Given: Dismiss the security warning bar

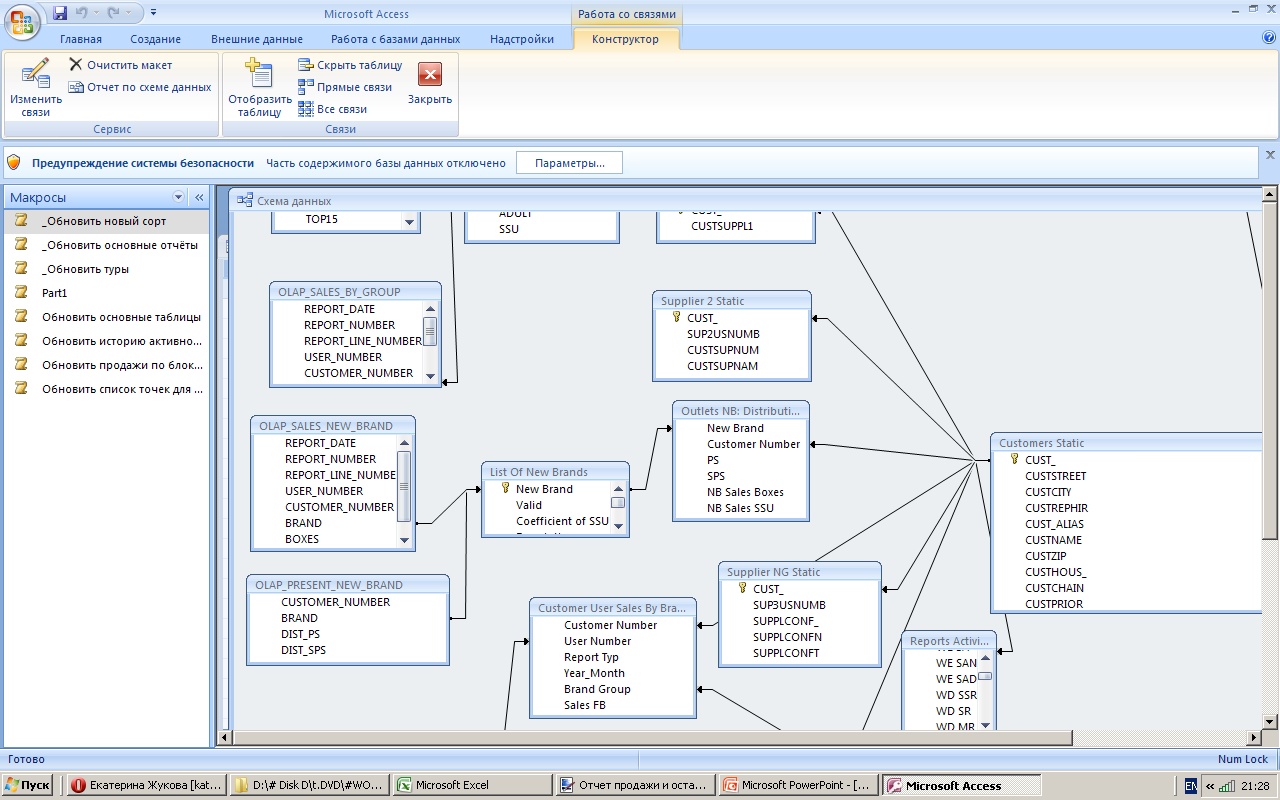Looking at the screenshot, I should (x=1271, y=155).
